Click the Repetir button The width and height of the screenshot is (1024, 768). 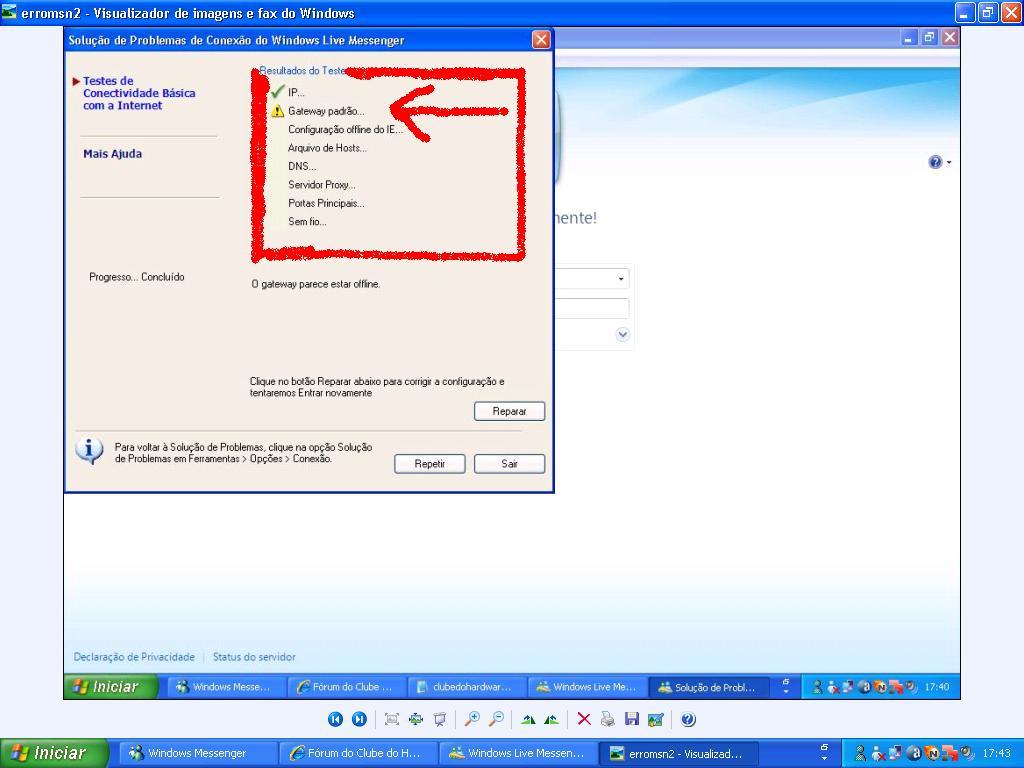tap(429, 464)
